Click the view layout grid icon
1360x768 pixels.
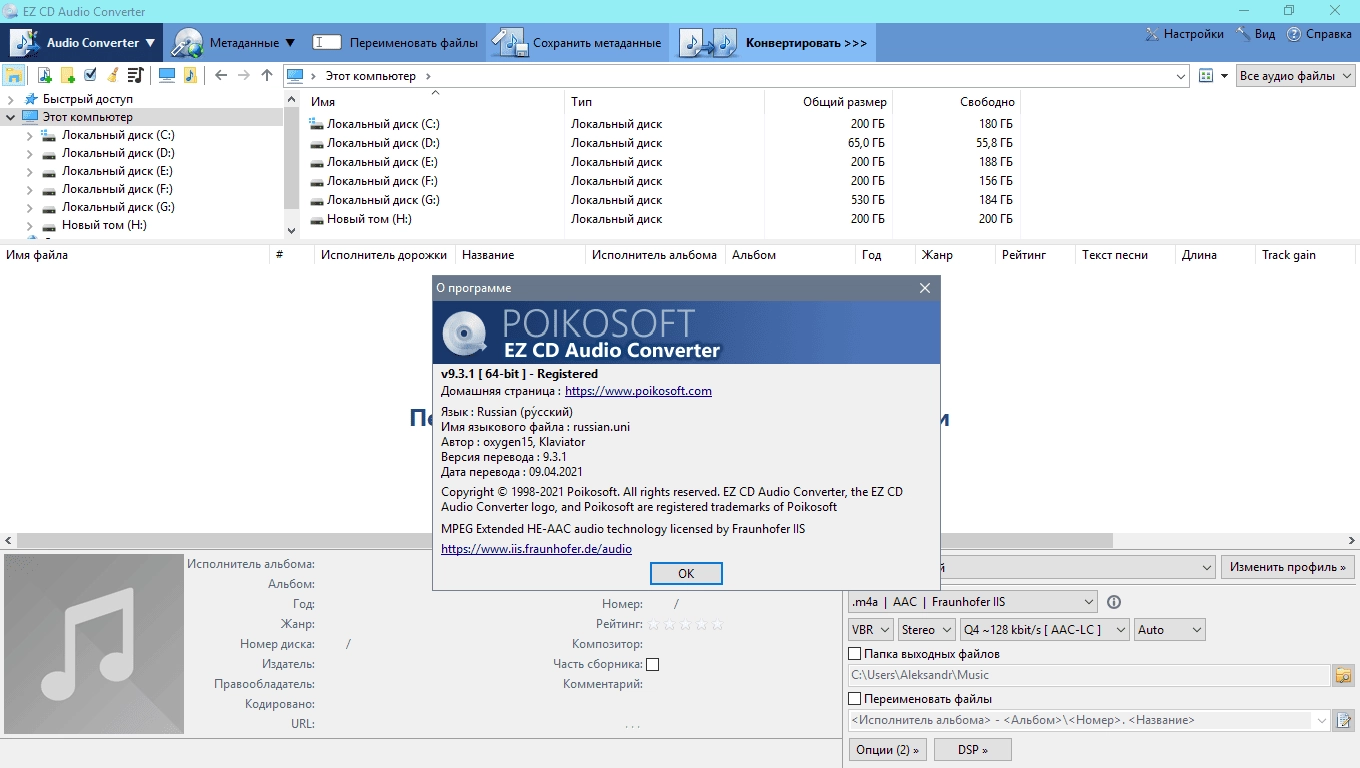1206,76
